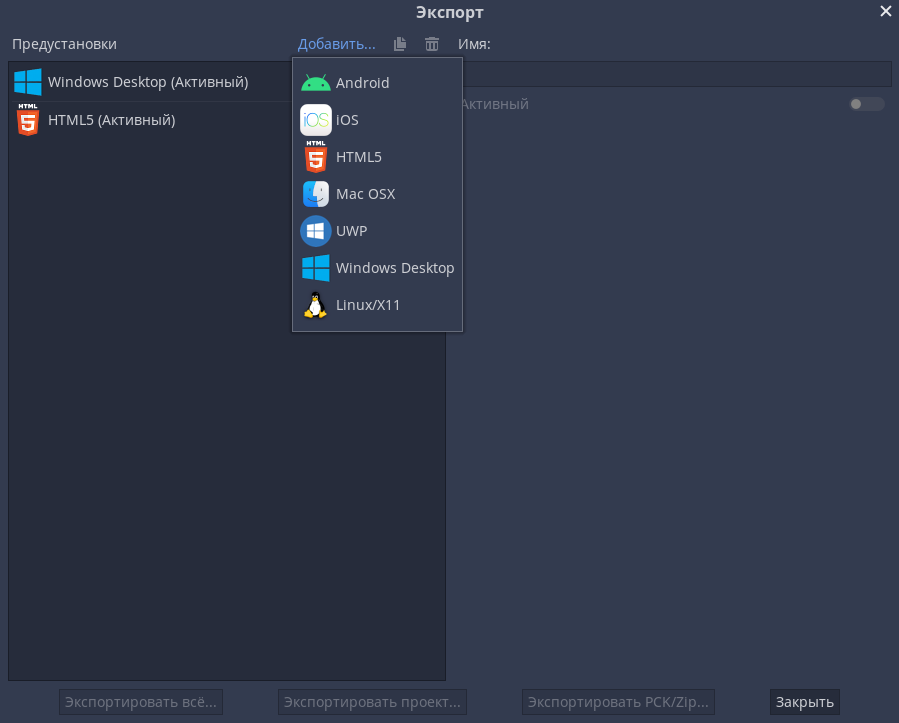
Task: Pick UWP from the platform list
Action: coord(377,230)
